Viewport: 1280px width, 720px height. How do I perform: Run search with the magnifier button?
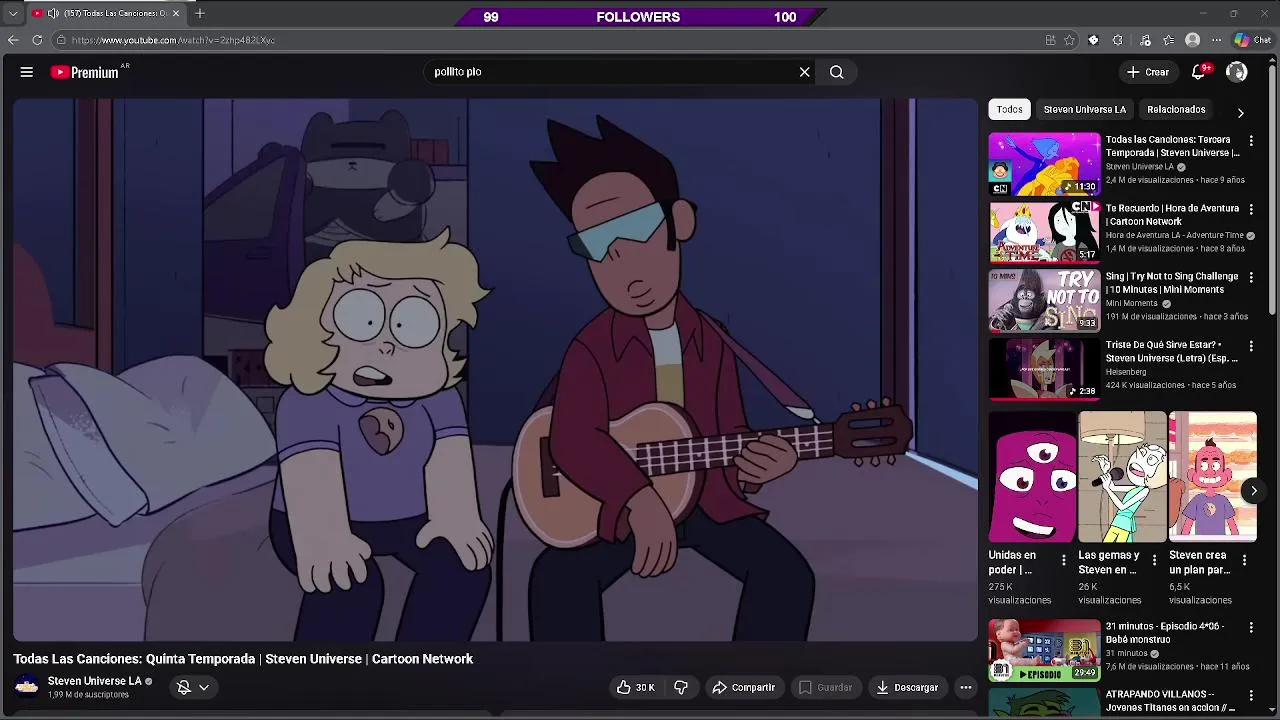(x=837, y=72)
